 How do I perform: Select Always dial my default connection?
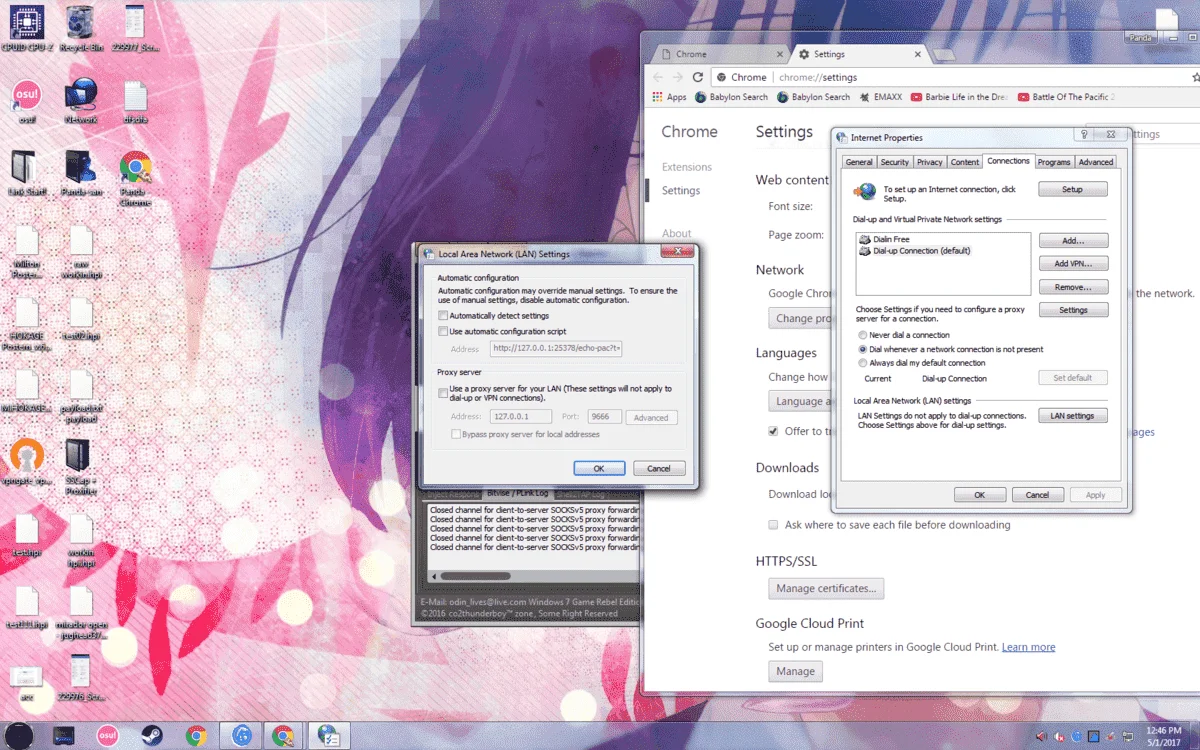click(863, 363)
